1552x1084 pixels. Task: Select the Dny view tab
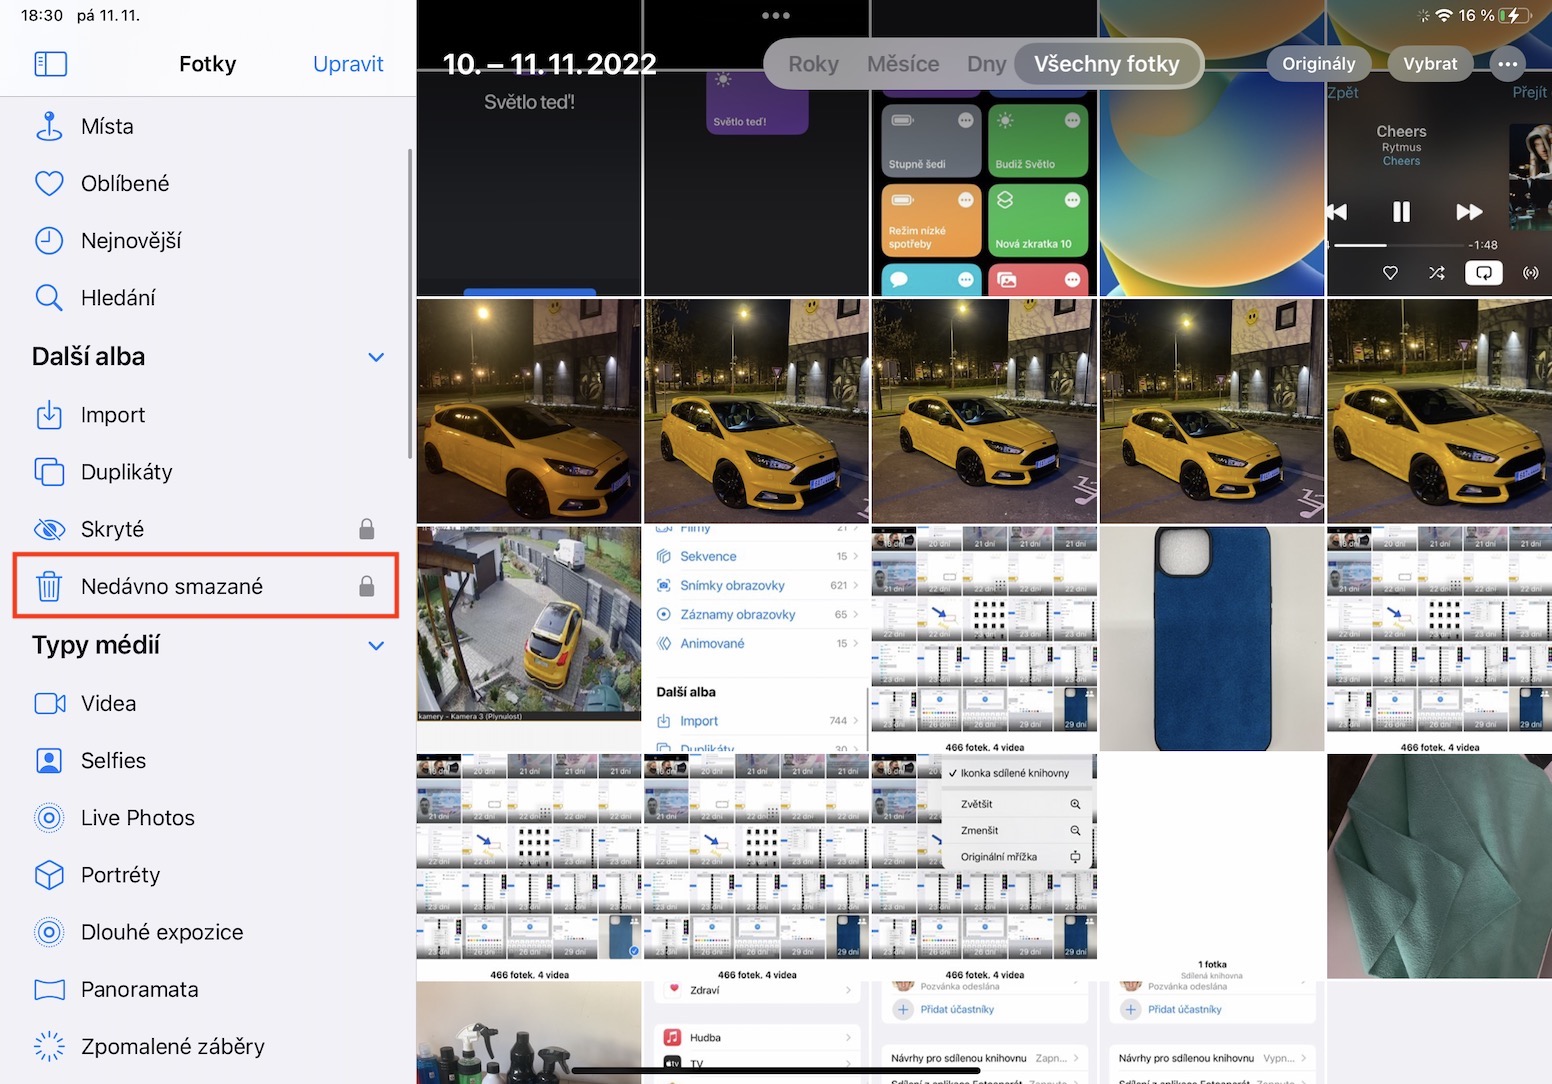point(986,64)
